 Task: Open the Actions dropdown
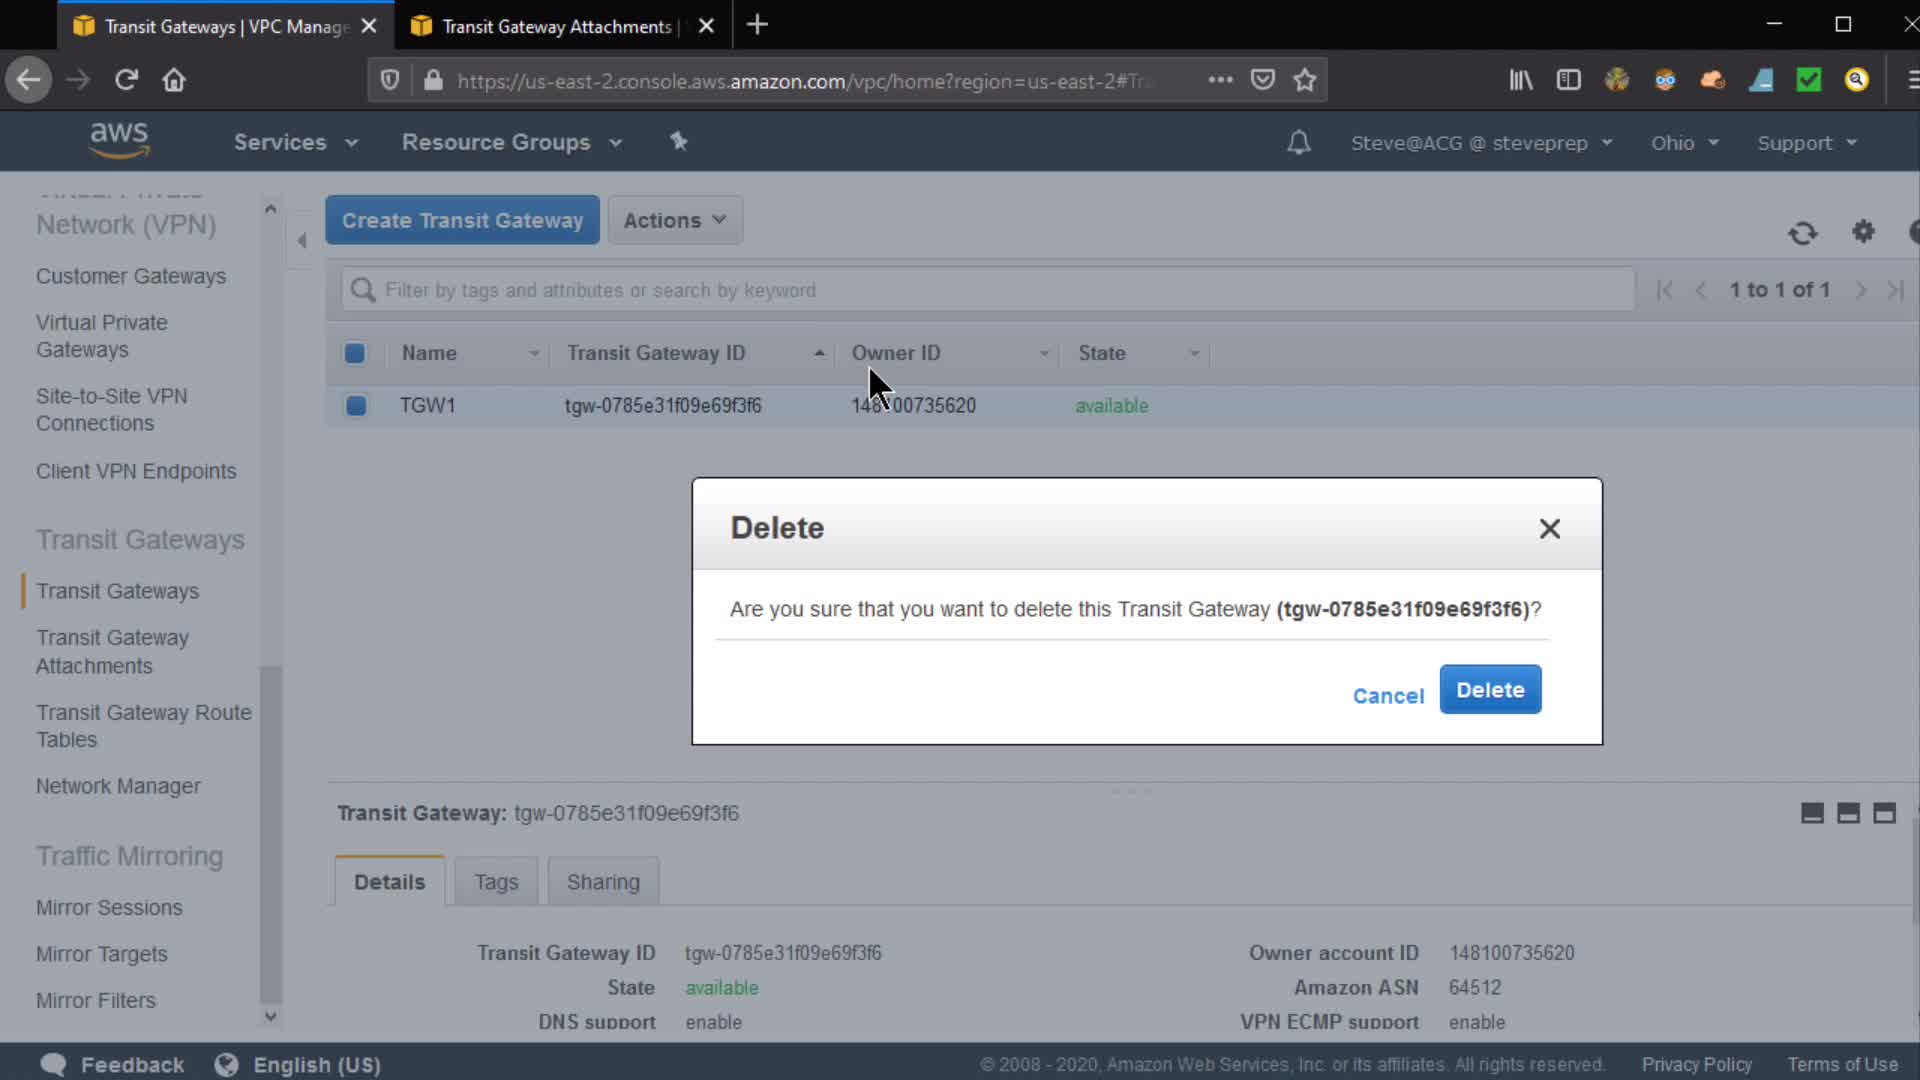(x=674, y=220)
